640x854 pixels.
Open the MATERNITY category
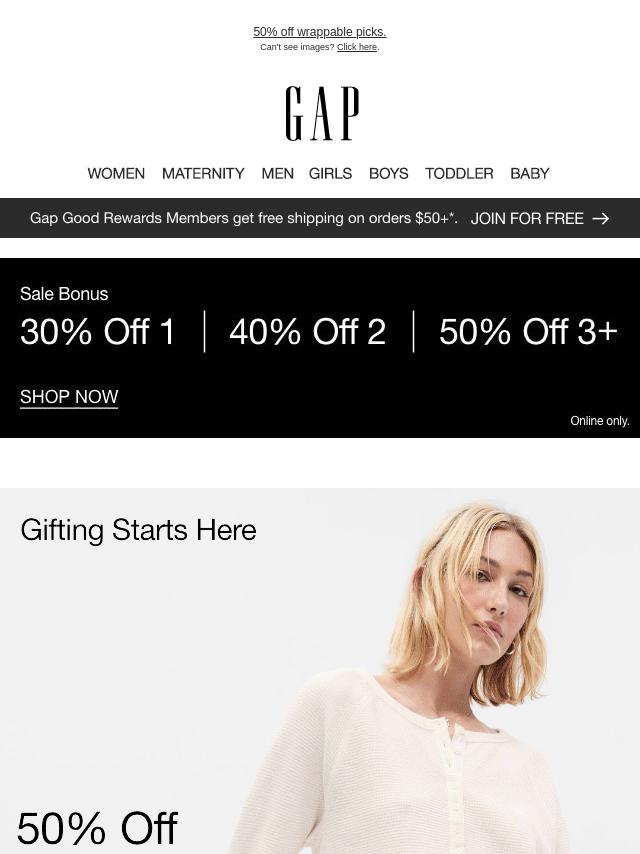203,173
